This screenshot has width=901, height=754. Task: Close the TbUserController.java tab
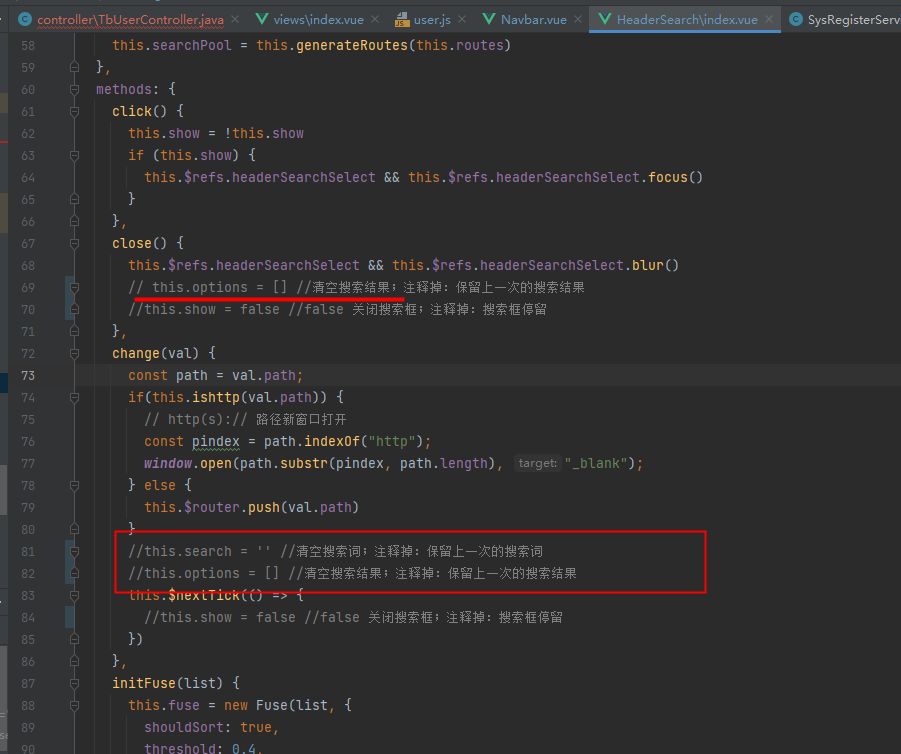(235, 20)
